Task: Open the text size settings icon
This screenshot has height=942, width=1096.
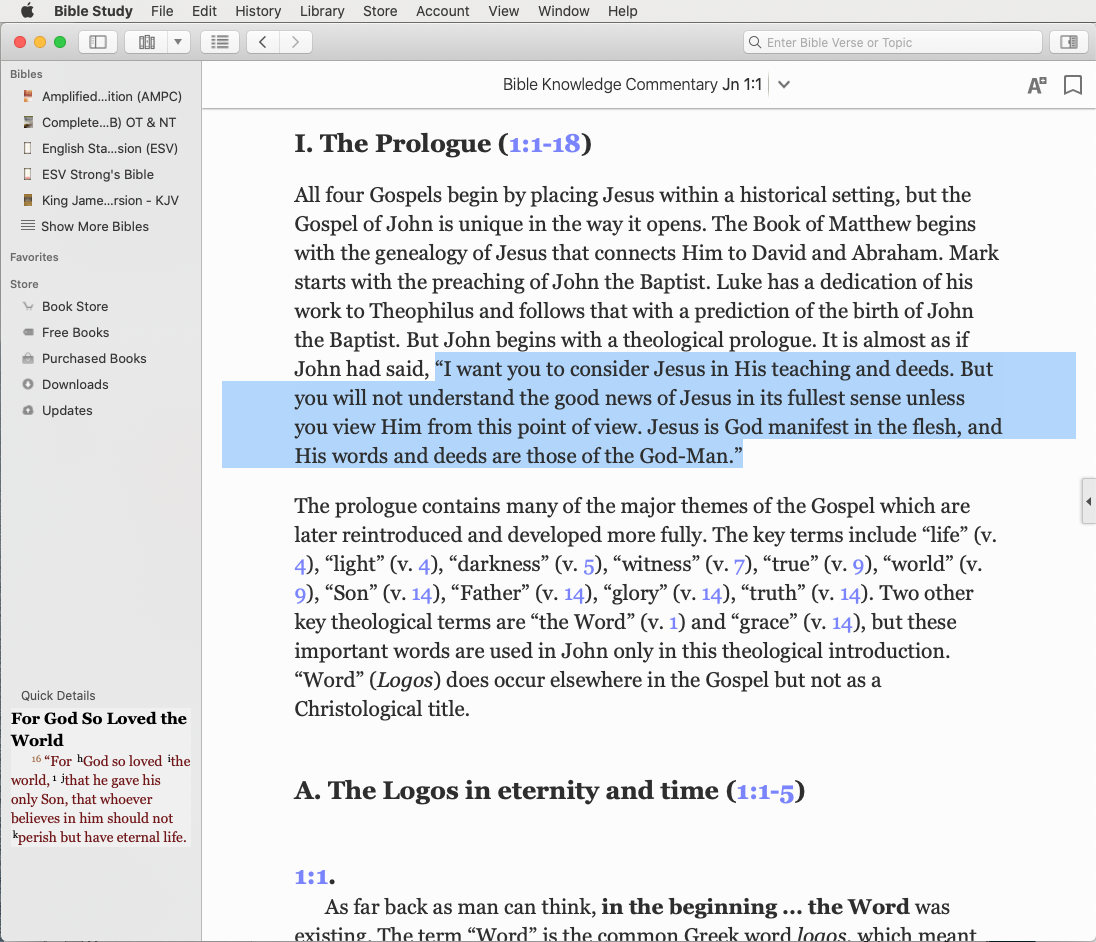Action: [1037, 85]
